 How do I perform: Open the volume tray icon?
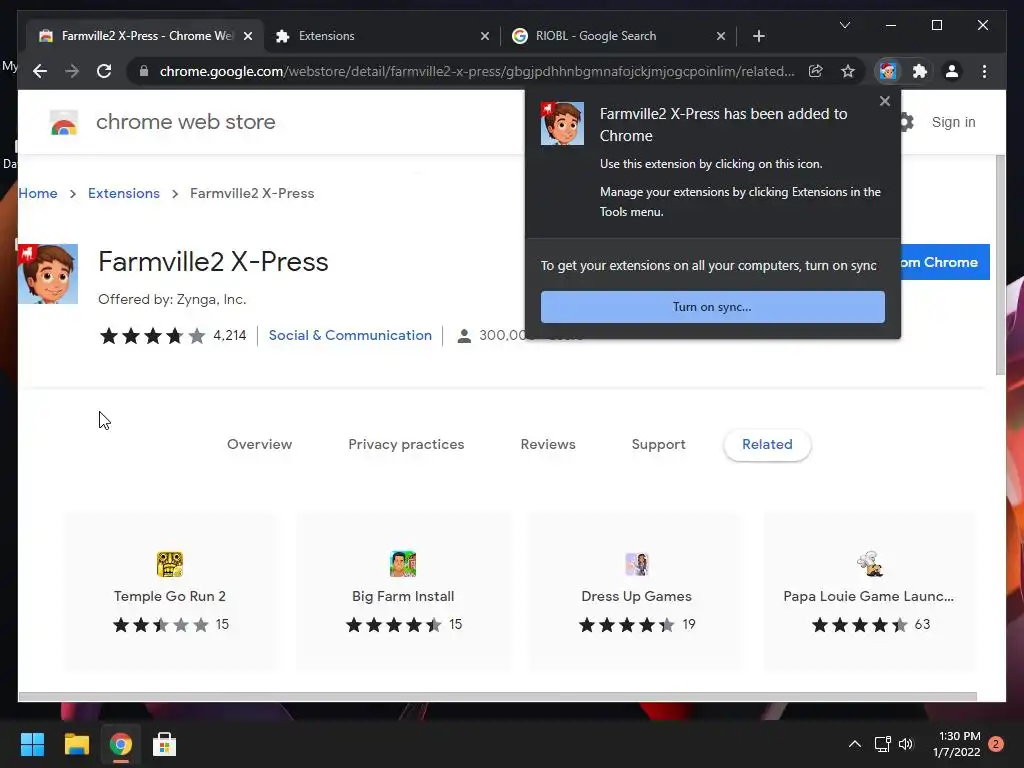906,744
